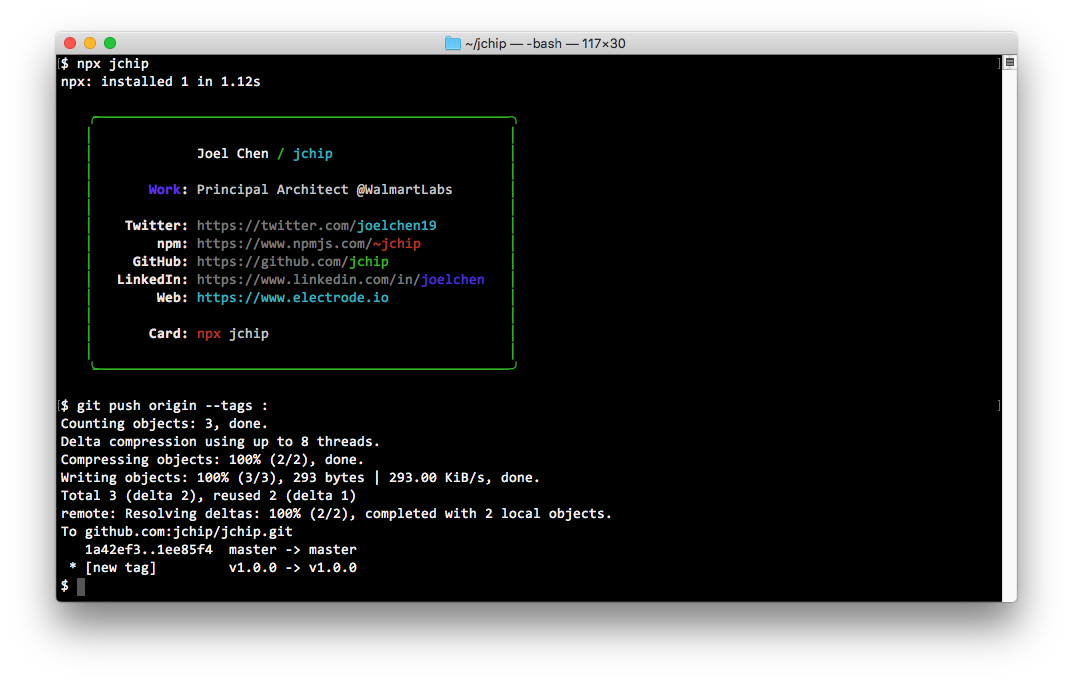
Task: Click 'To github.com:jchip/jchip.git' line
Action: tap(177, 532)
